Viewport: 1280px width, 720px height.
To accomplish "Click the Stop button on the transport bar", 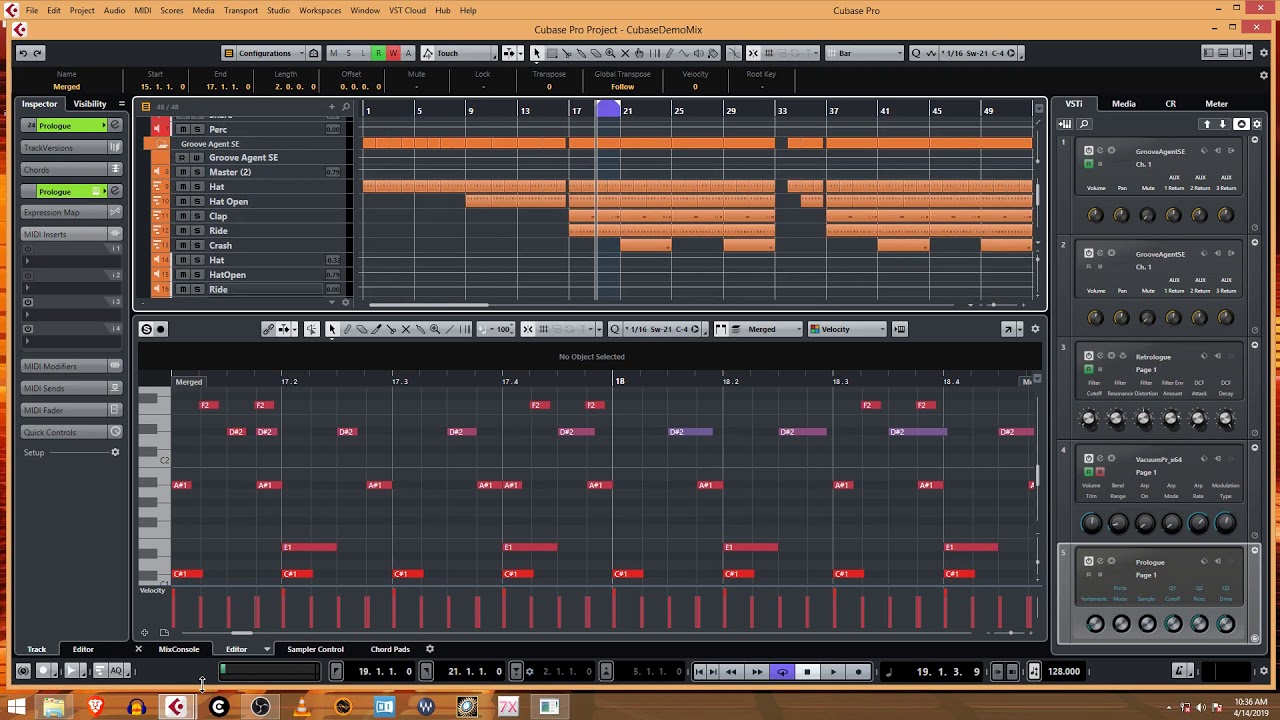I will [807, 672].
